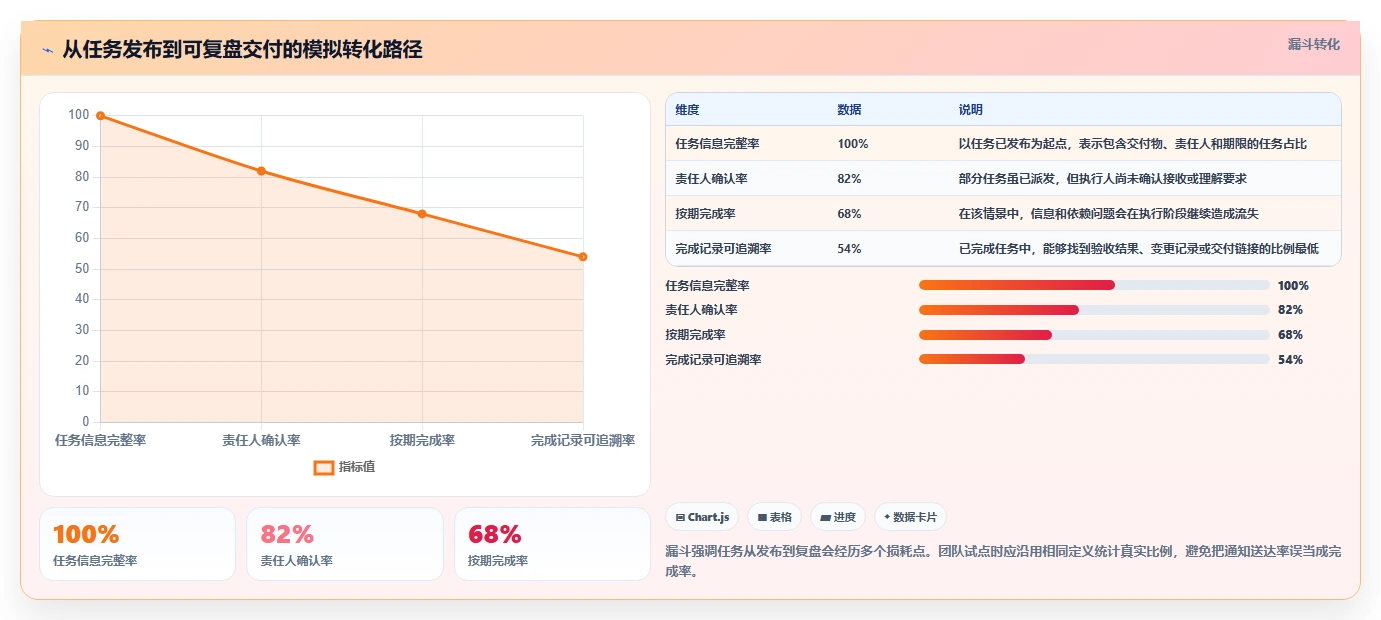Click x-axis label 任务信息完整率 under the chart

100,440
